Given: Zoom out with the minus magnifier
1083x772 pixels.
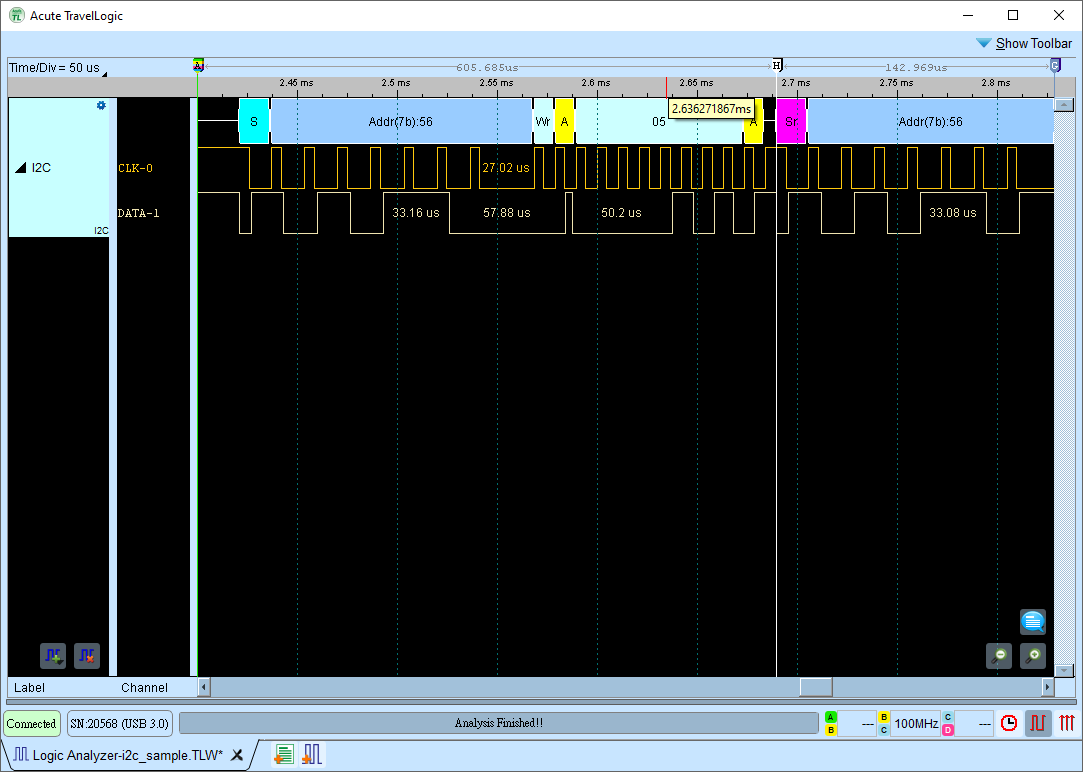Looking at the screenshot, I should point(999,655).
